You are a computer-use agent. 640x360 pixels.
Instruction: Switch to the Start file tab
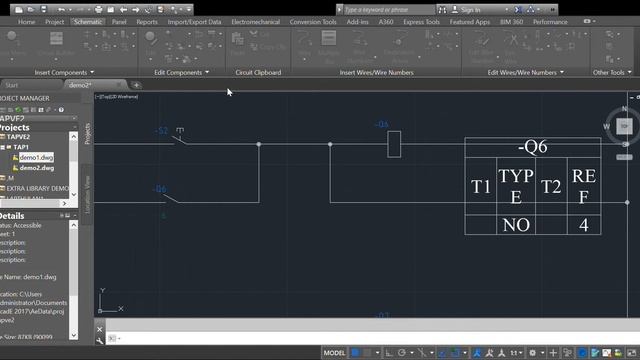point(11,85)
